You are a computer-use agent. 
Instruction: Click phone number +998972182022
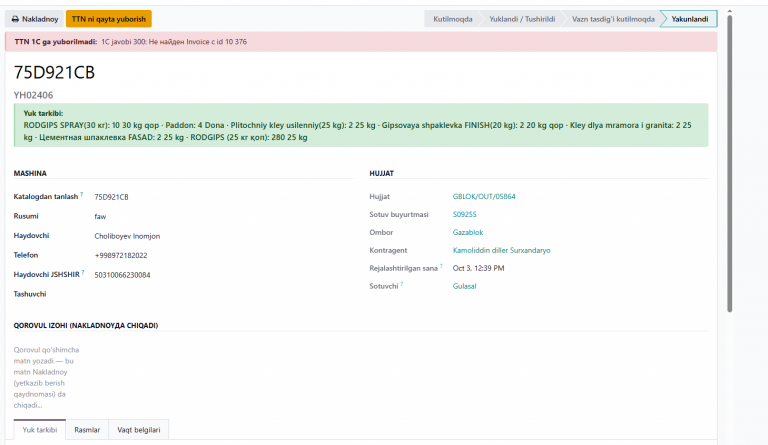point(120,256)
